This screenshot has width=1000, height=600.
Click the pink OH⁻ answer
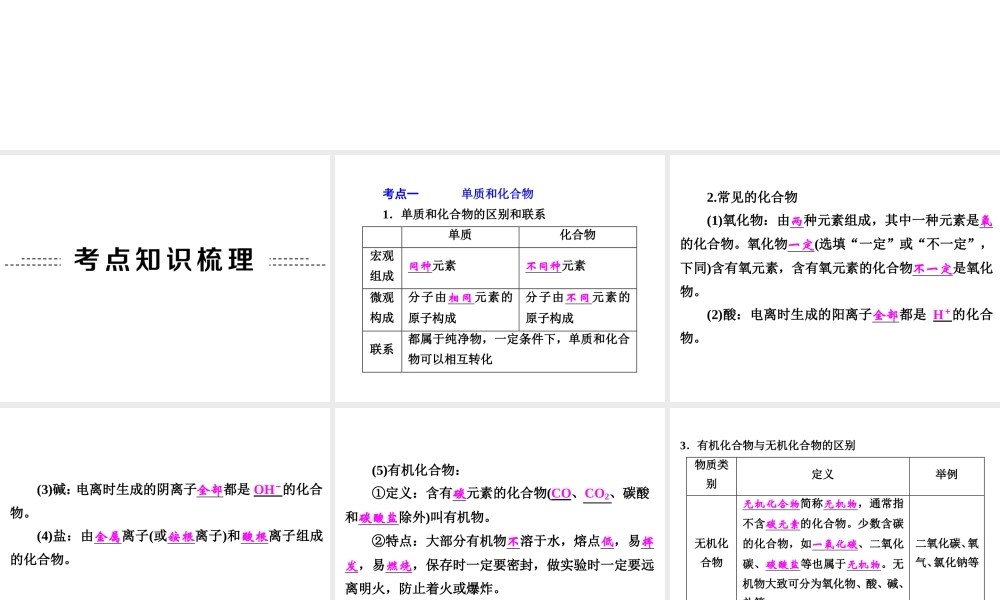coord(268,490)
